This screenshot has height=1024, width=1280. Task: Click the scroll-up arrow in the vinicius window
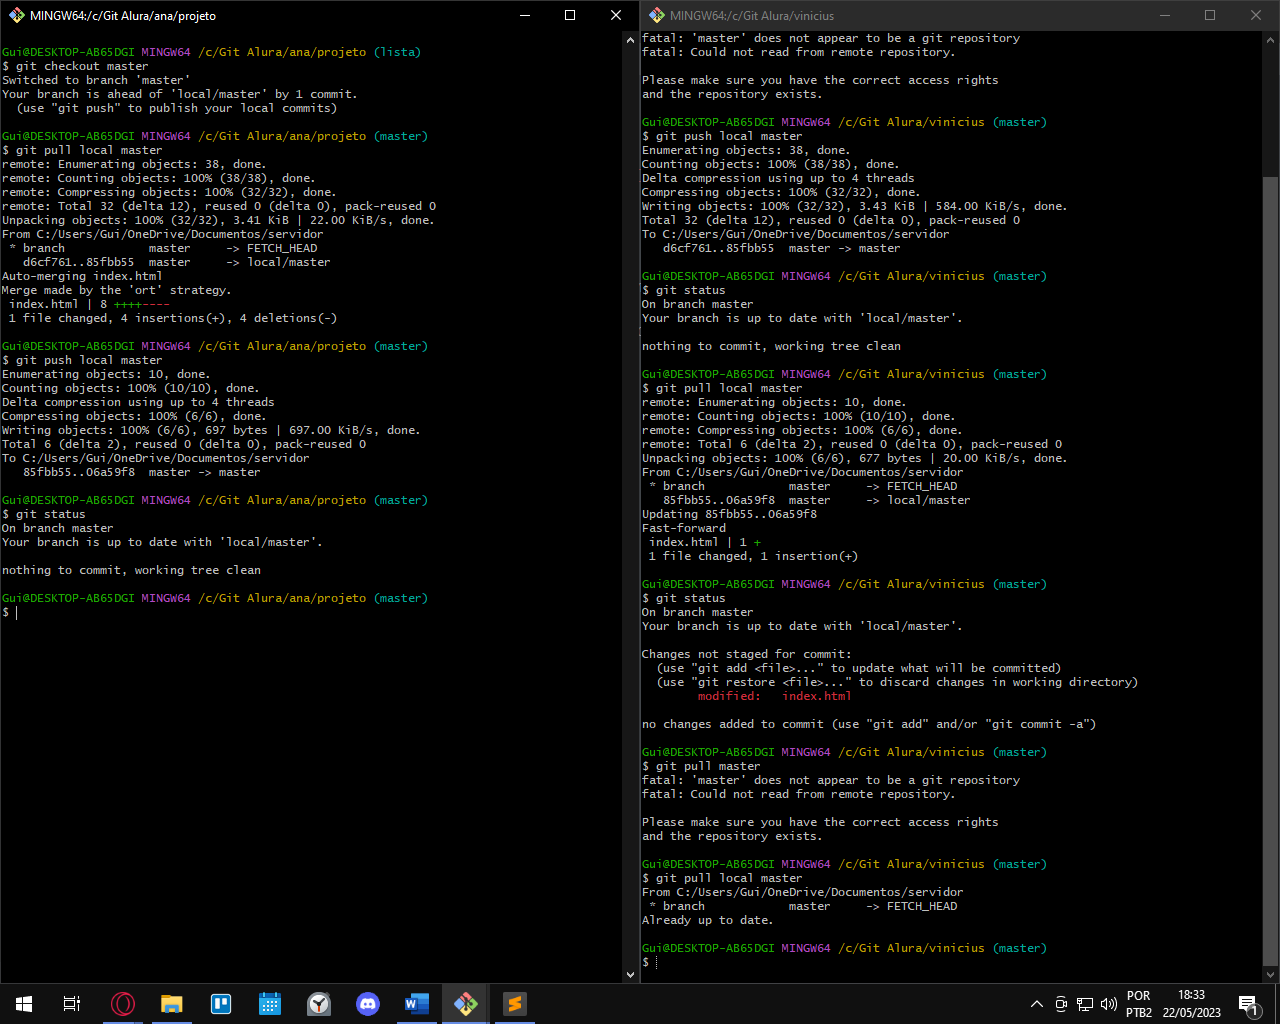1270,40
